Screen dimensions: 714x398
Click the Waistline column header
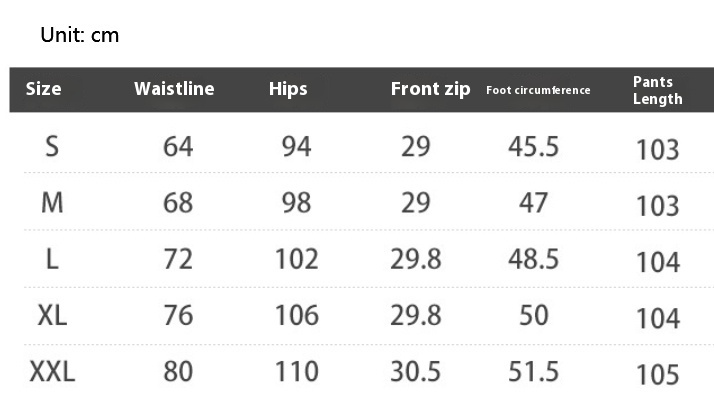[174, 89]
